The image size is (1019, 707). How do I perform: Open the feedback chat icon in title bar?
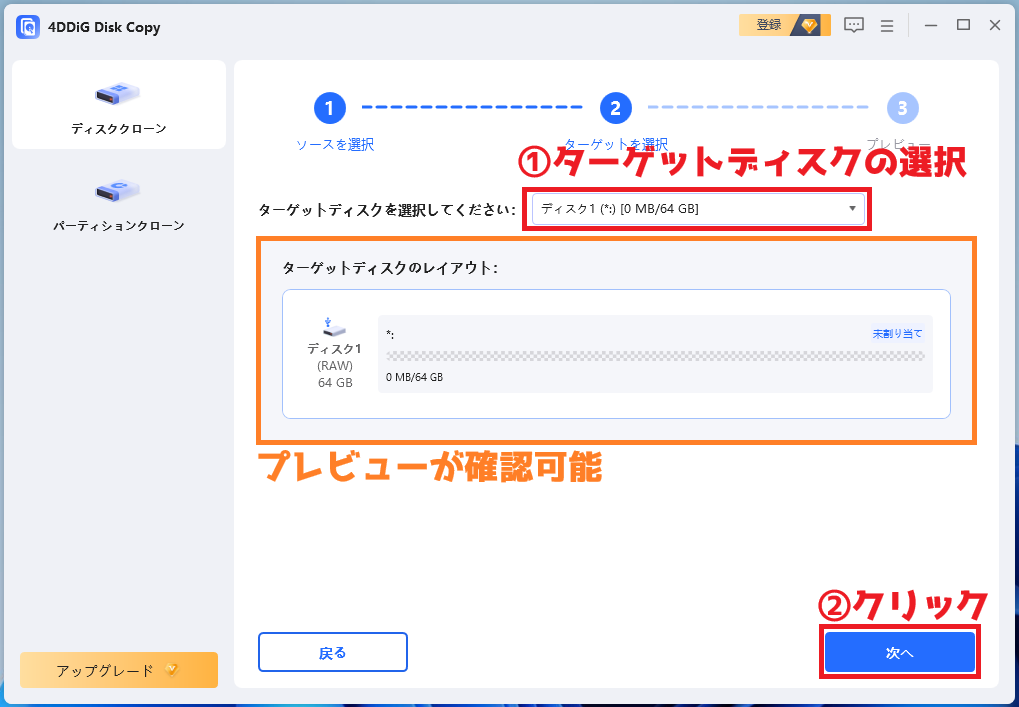click(x=852, y=24)
